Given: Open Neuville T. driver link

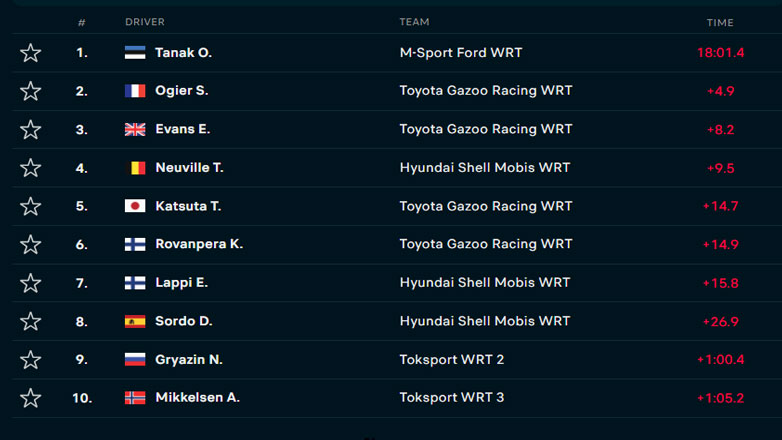Looking at the screenshot, I should [189, 168].
